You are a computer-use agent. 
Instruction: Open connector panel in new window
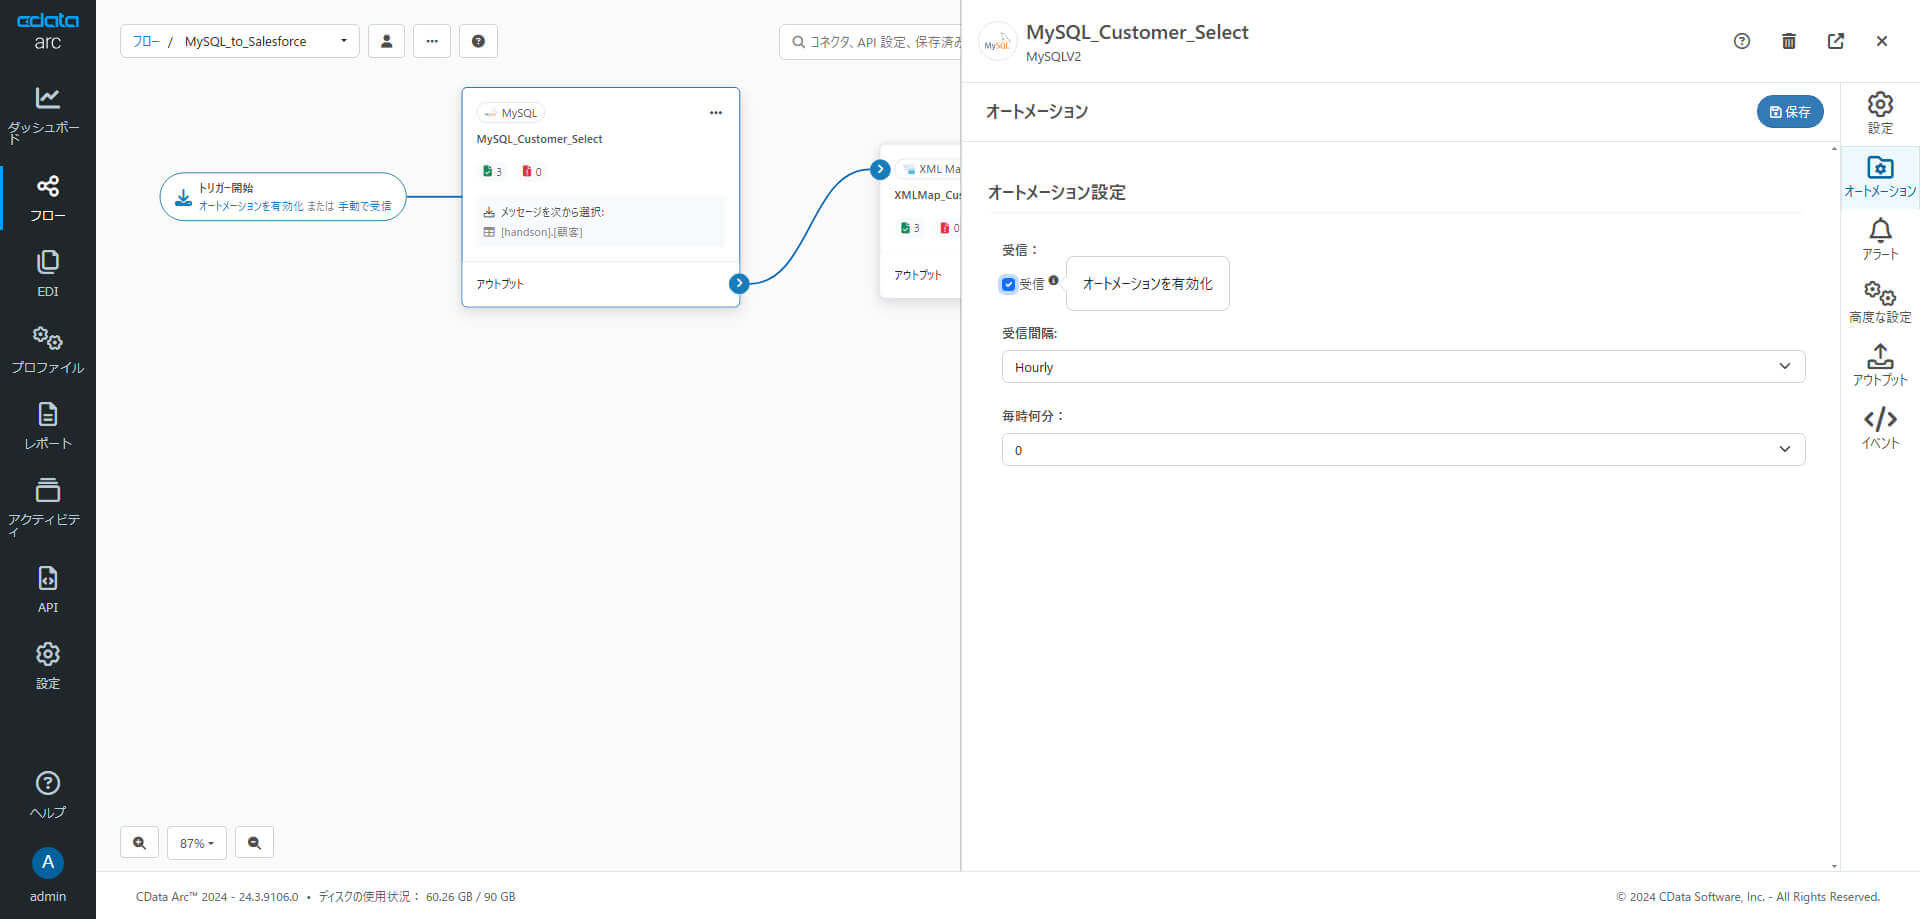click(x=1836, y=41)
